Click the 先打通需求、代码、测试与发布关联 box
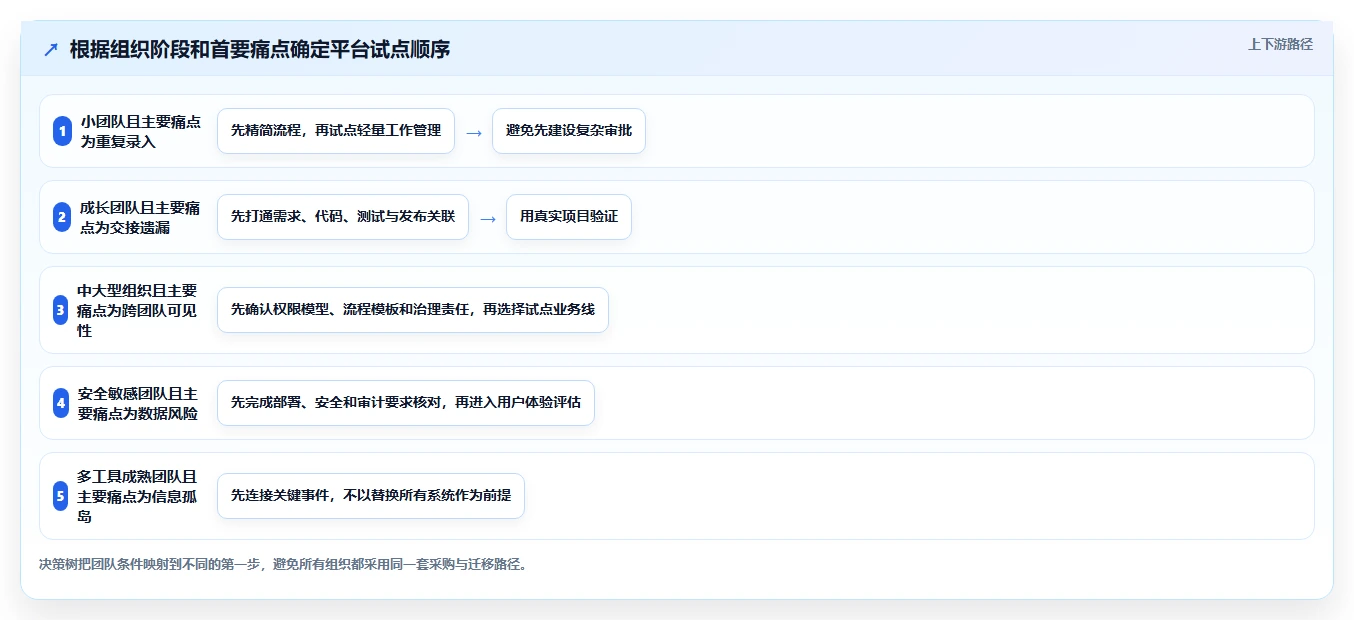Screen dimensions: 1354x620 point(343,217)
